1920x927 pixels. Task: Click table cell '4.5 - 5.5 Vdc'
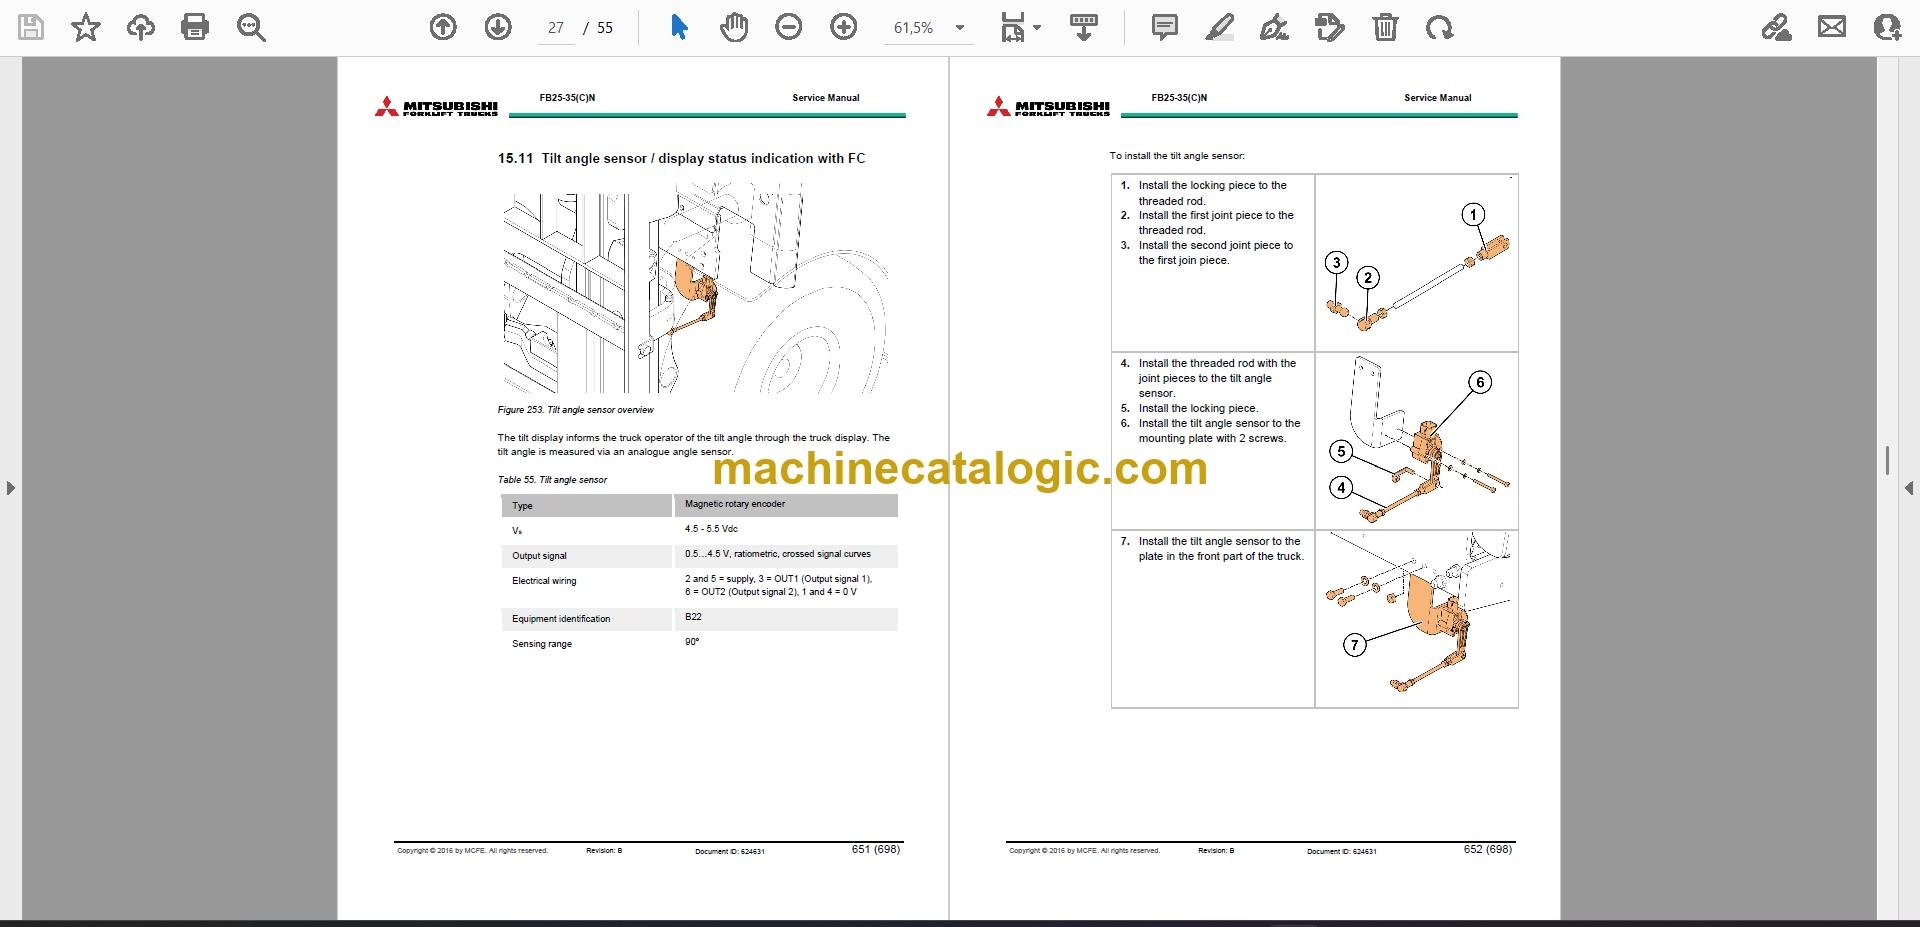[711, 529]
